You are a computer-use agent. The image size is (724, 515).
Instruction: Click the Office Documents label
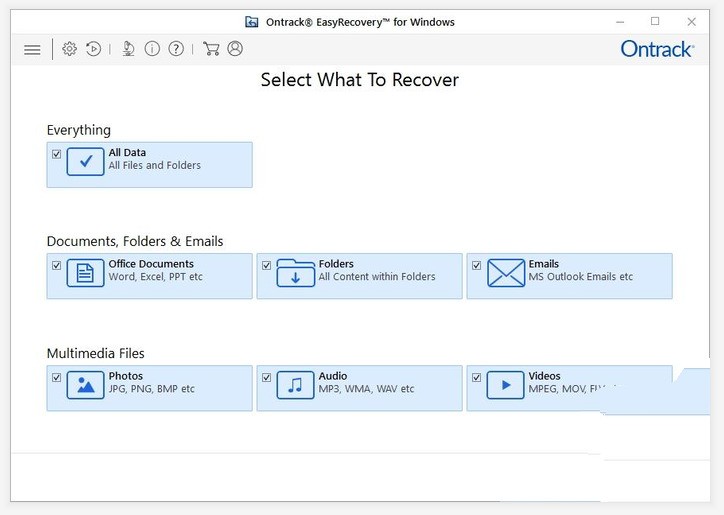pyautogui.click(x=151, y=264)
